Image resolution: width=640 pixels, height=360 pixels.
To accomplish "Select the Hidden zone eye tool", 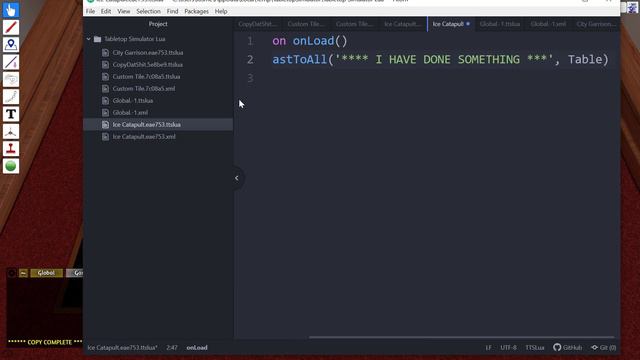I will point(11,79).
